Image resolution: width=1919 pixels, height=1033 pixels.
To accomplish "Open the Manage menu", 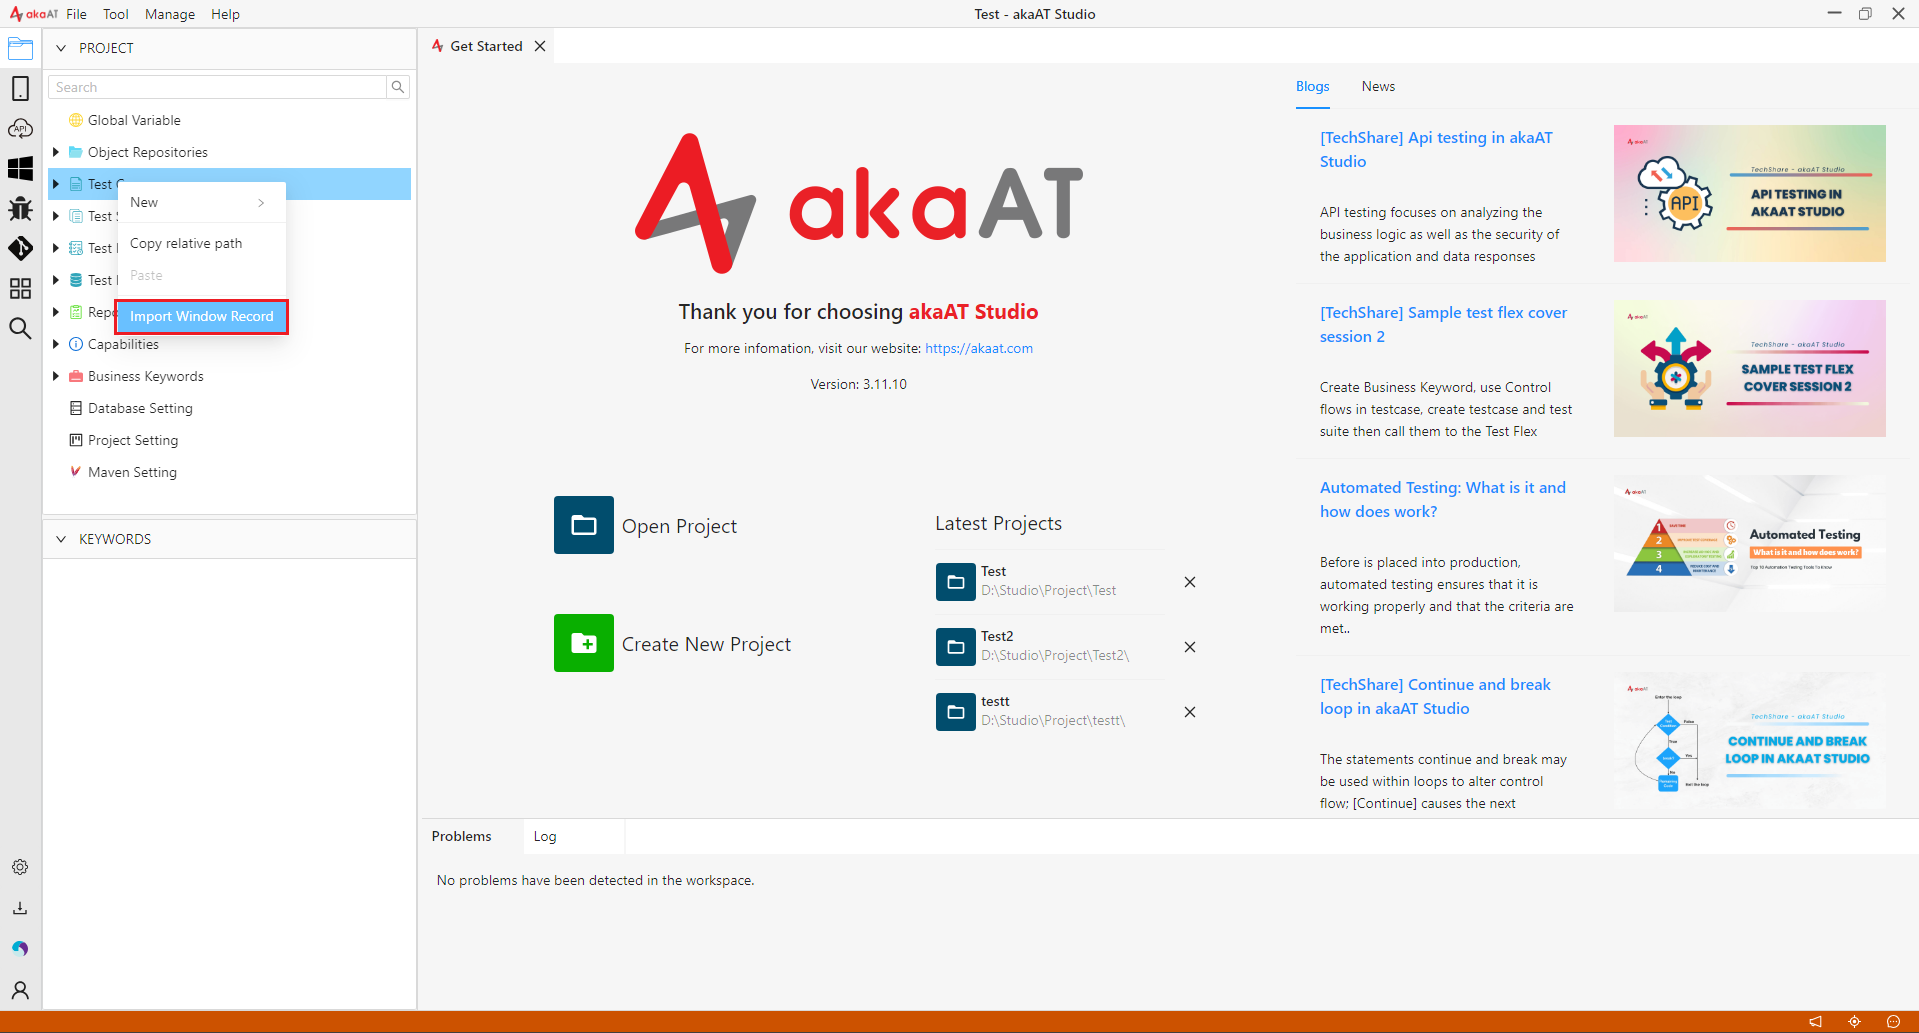I will 170,14.
